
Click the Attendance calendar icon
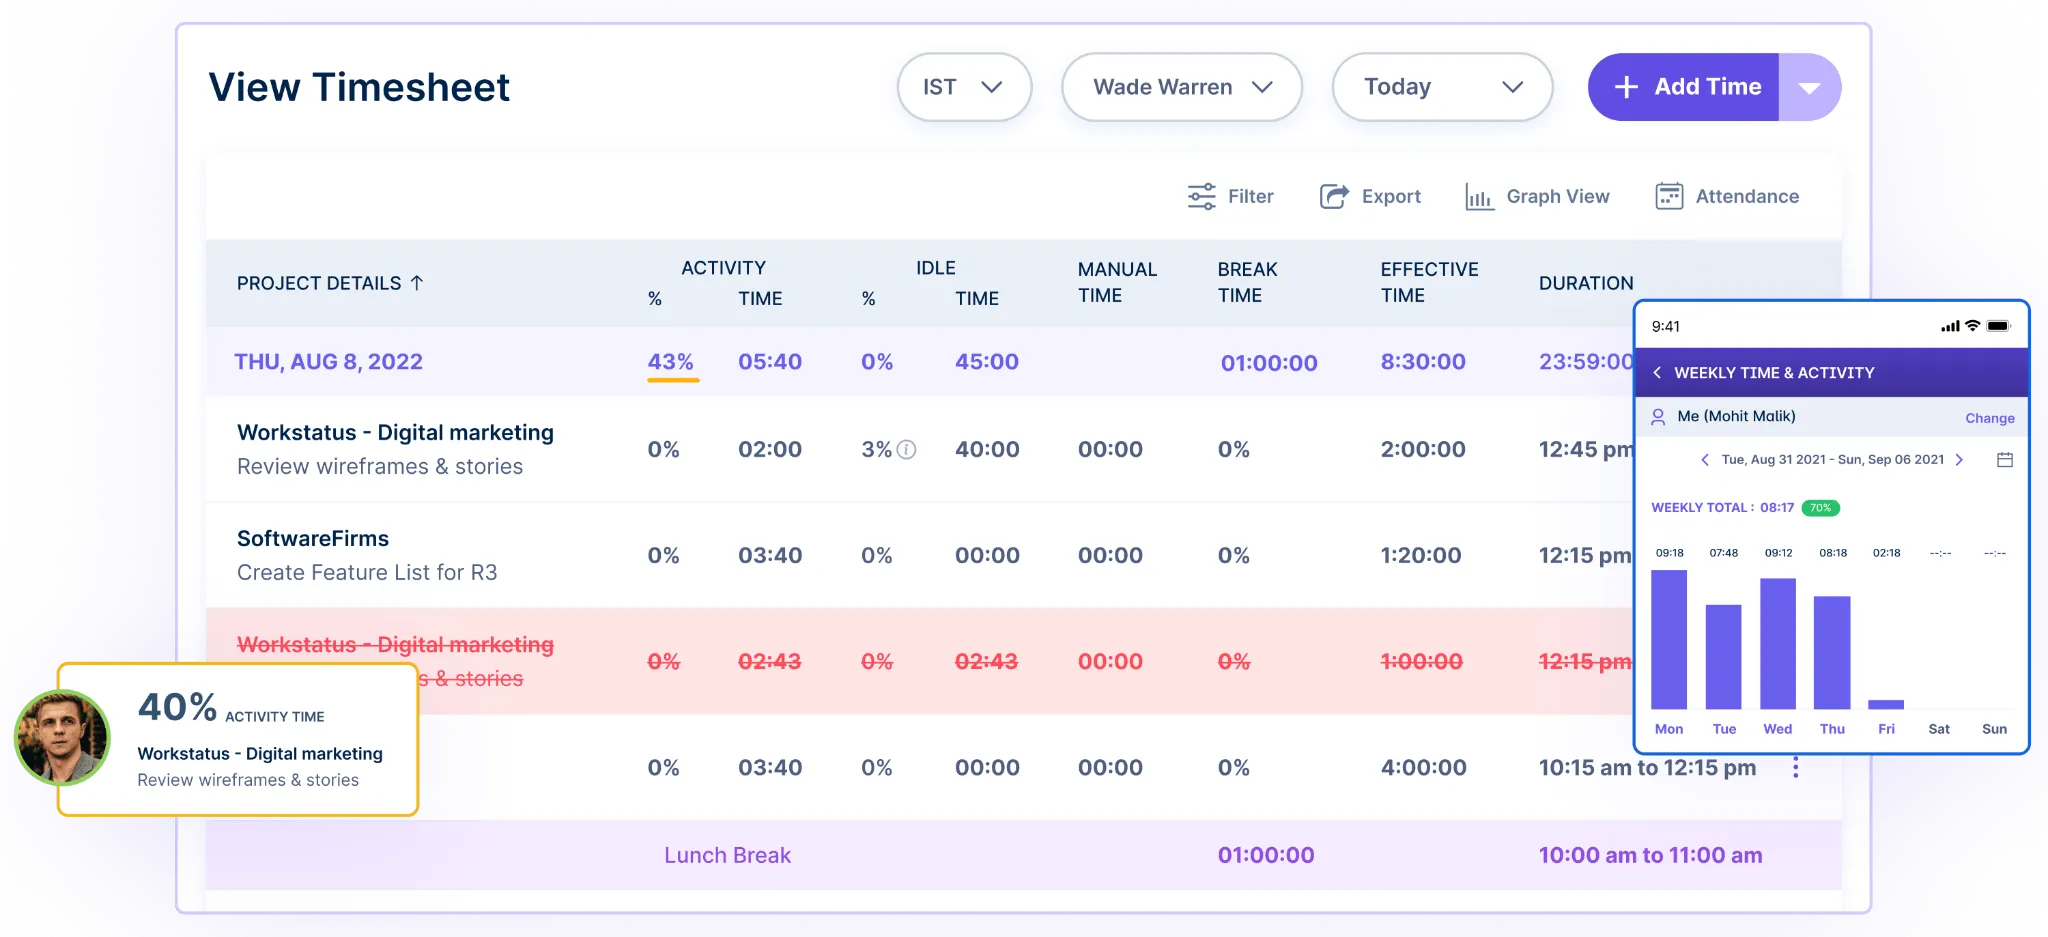tap(1668, 196)
